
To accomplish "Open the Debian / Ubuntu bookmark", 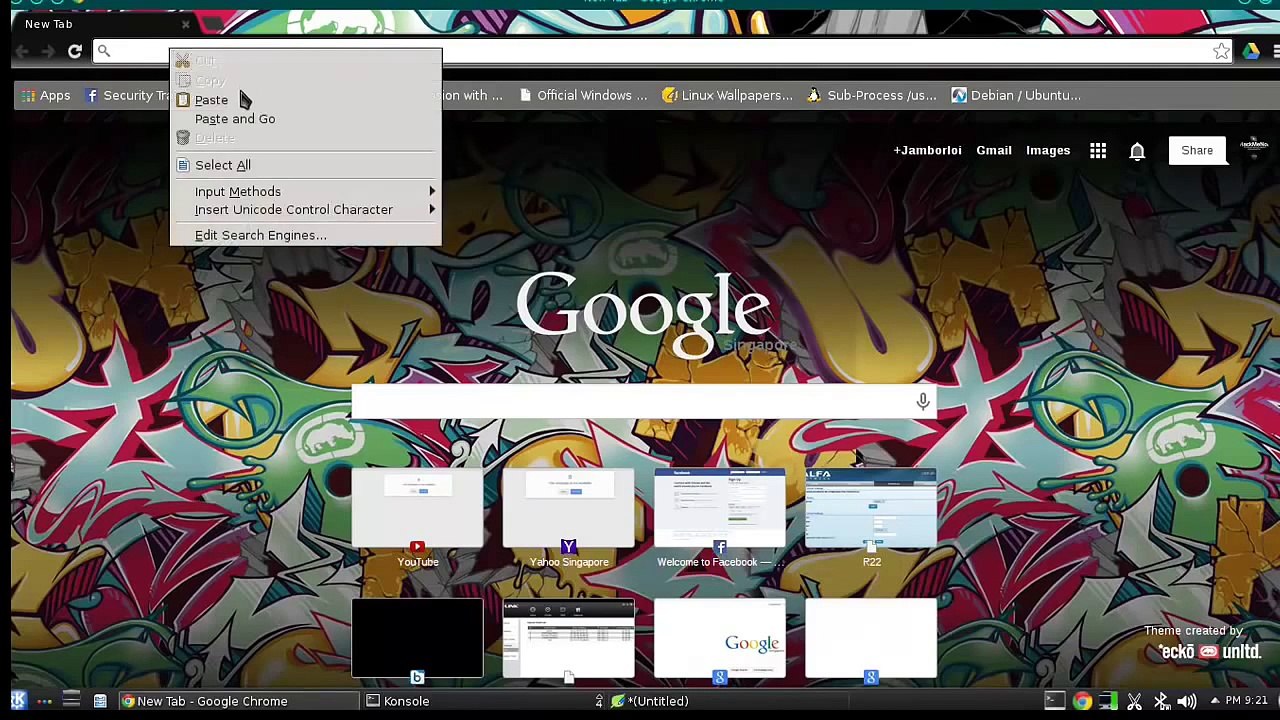I will click(1016, 95).
